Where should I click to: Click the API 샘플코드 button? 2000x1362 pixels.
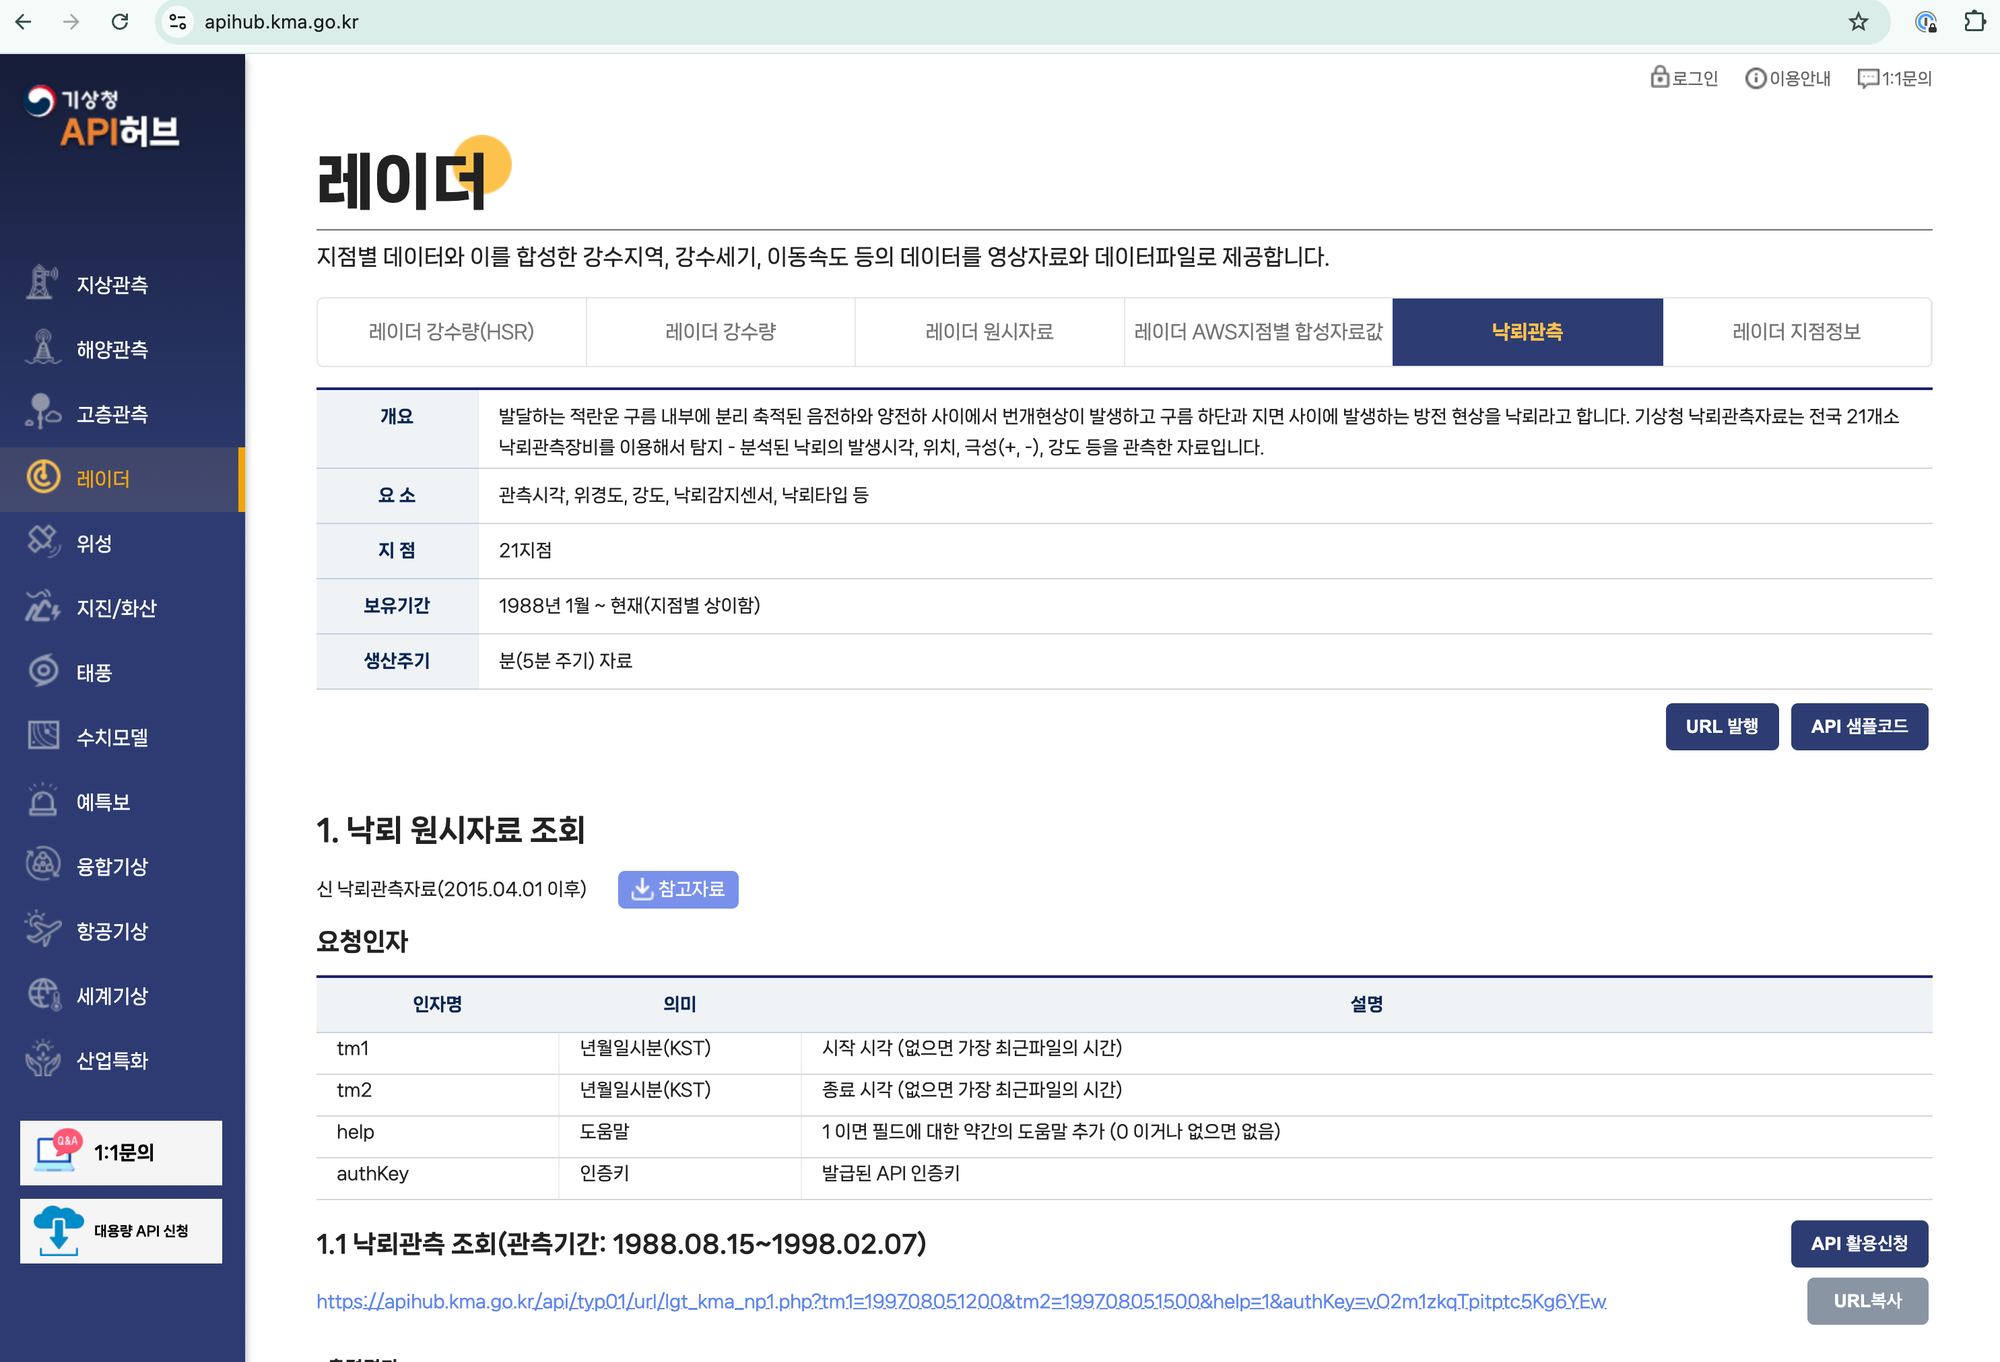[x=1858, y=726]
